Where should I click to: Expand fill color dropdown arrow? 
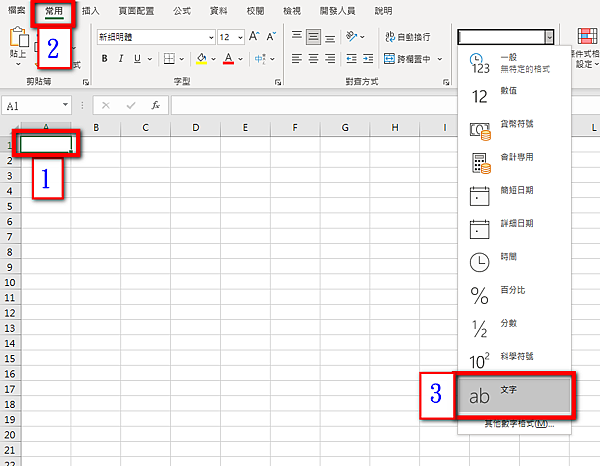[213, 59]
